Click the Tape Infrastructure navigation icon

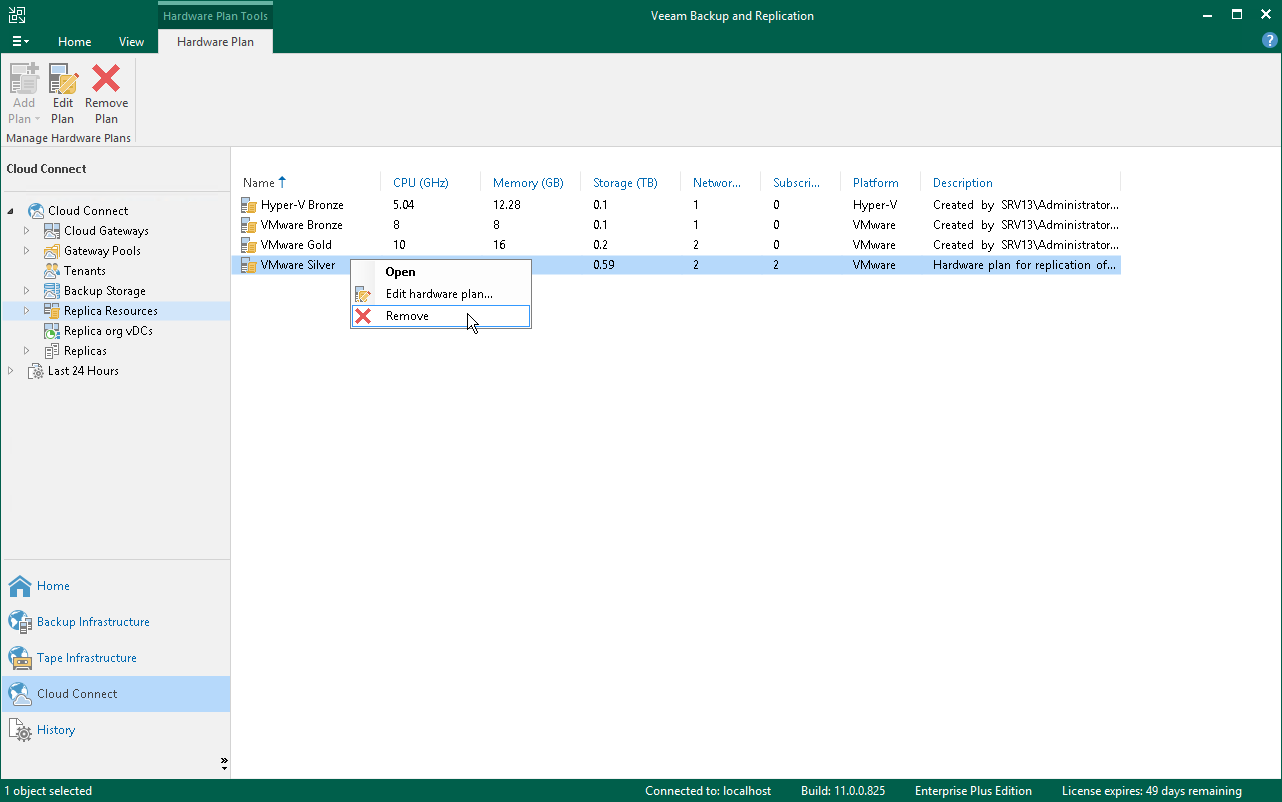coord(20,658)
